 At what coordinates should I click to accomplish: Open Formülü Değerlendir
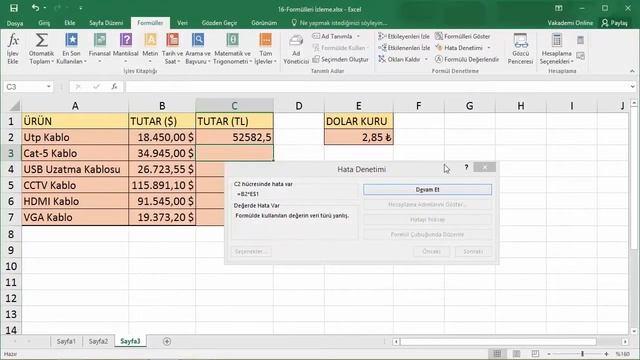point(467,59)
